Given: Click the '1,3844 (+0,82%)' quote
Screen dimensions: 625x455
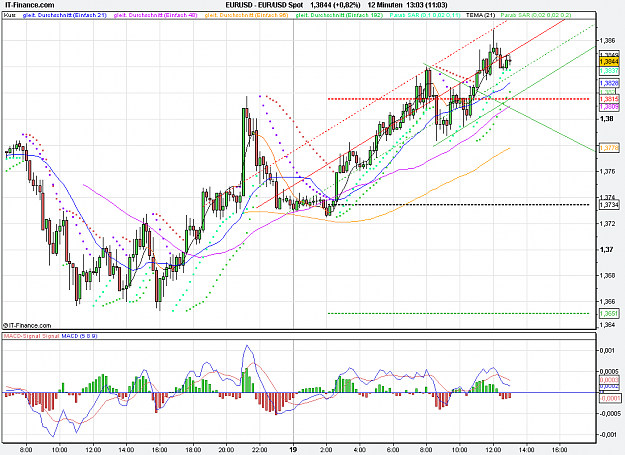Looking at the screenshot, I should (x=335, y=5).
